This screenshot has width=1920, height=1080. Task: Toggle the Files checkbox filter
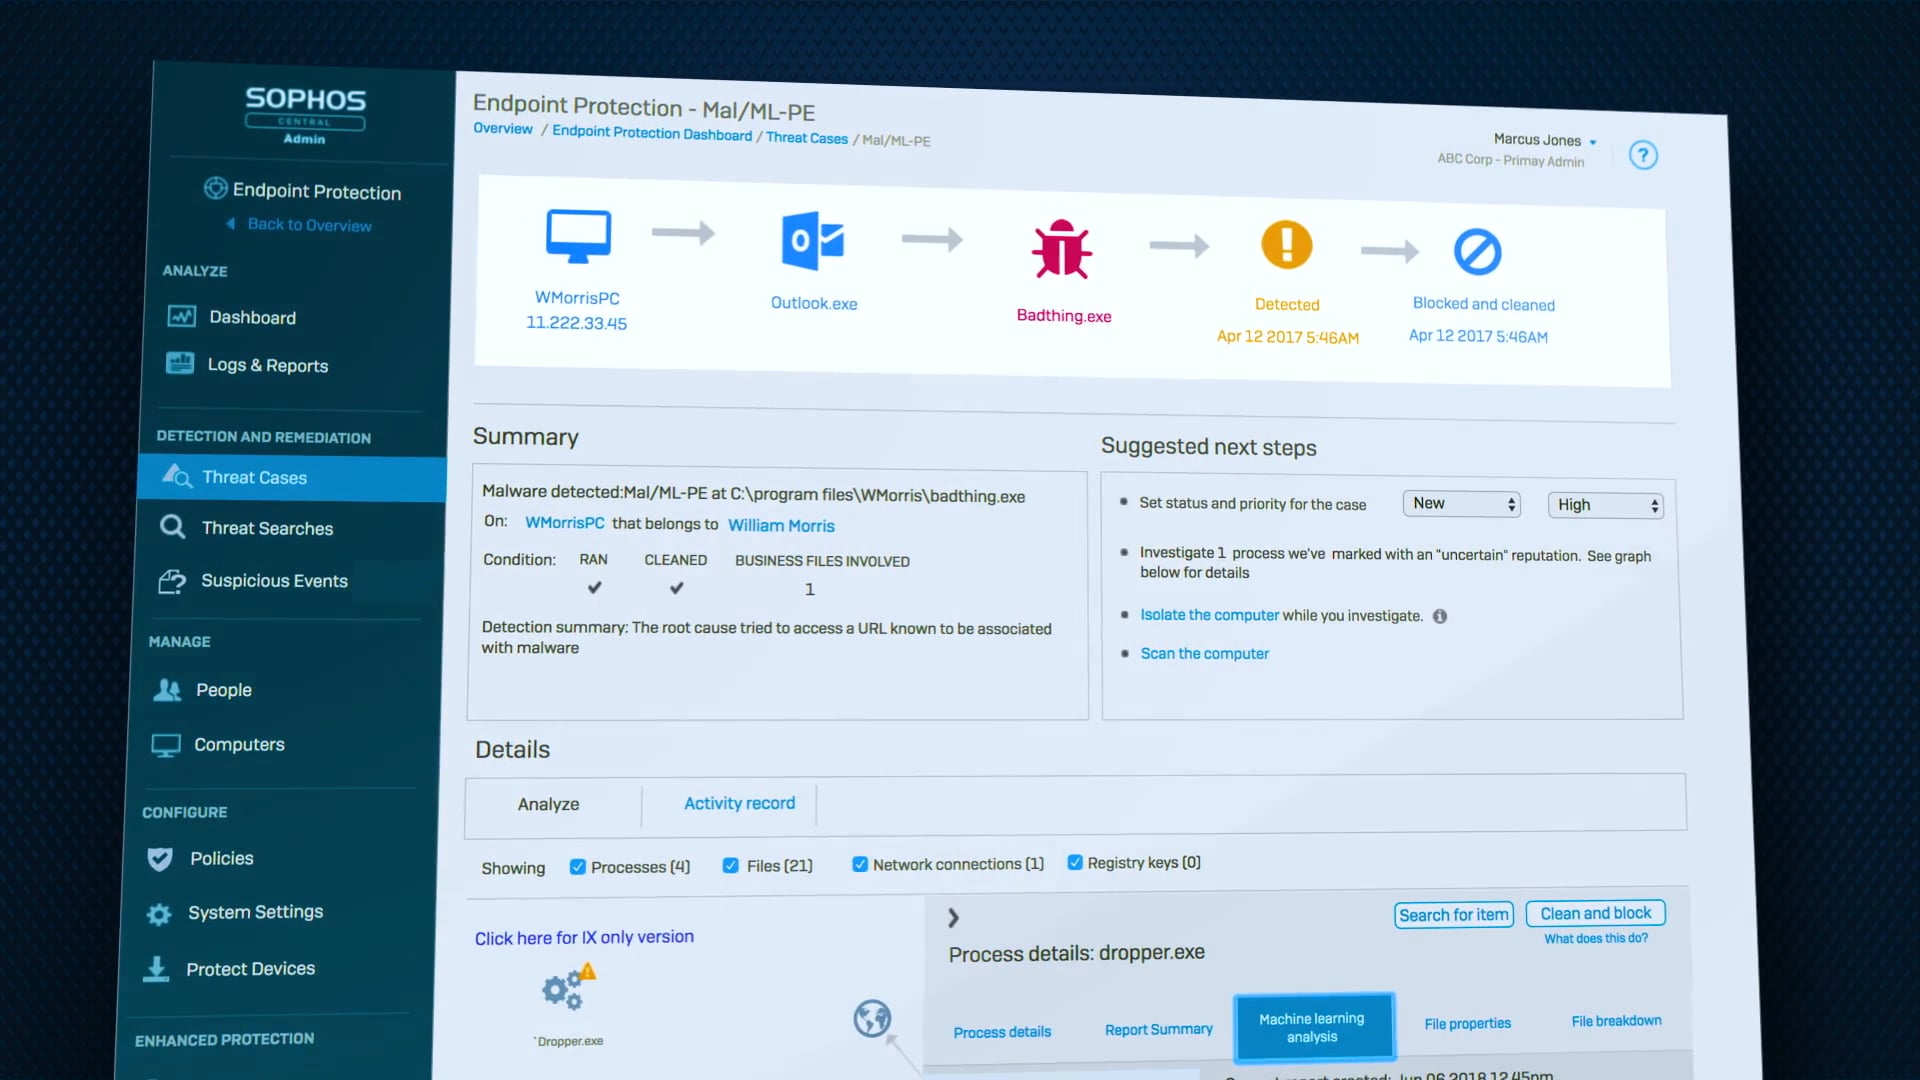click(x=729, y=866)
